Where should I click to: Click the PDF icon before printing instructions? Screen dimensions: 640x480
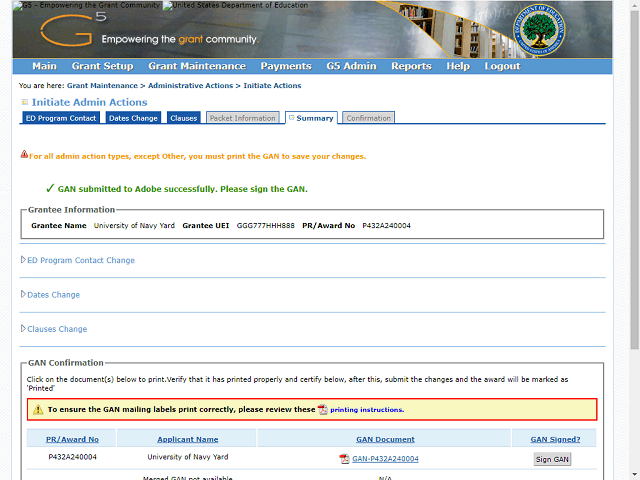point(322,409)
